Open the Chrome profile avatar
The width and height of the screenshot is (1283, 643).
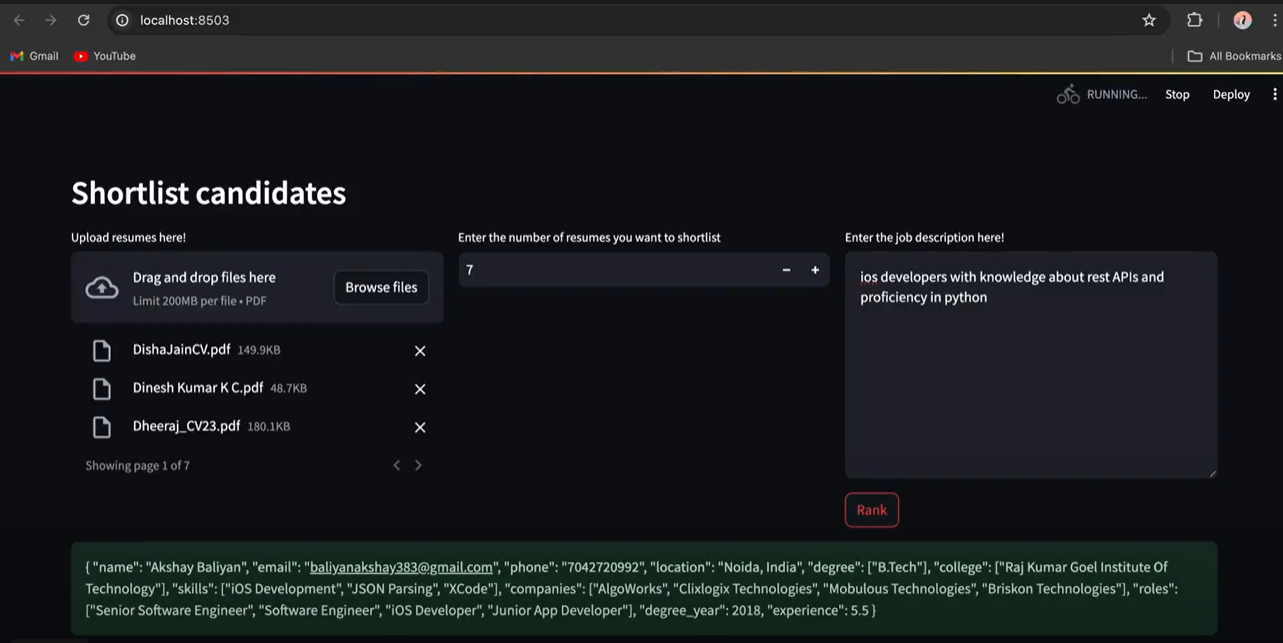[x=1243, y=20]
